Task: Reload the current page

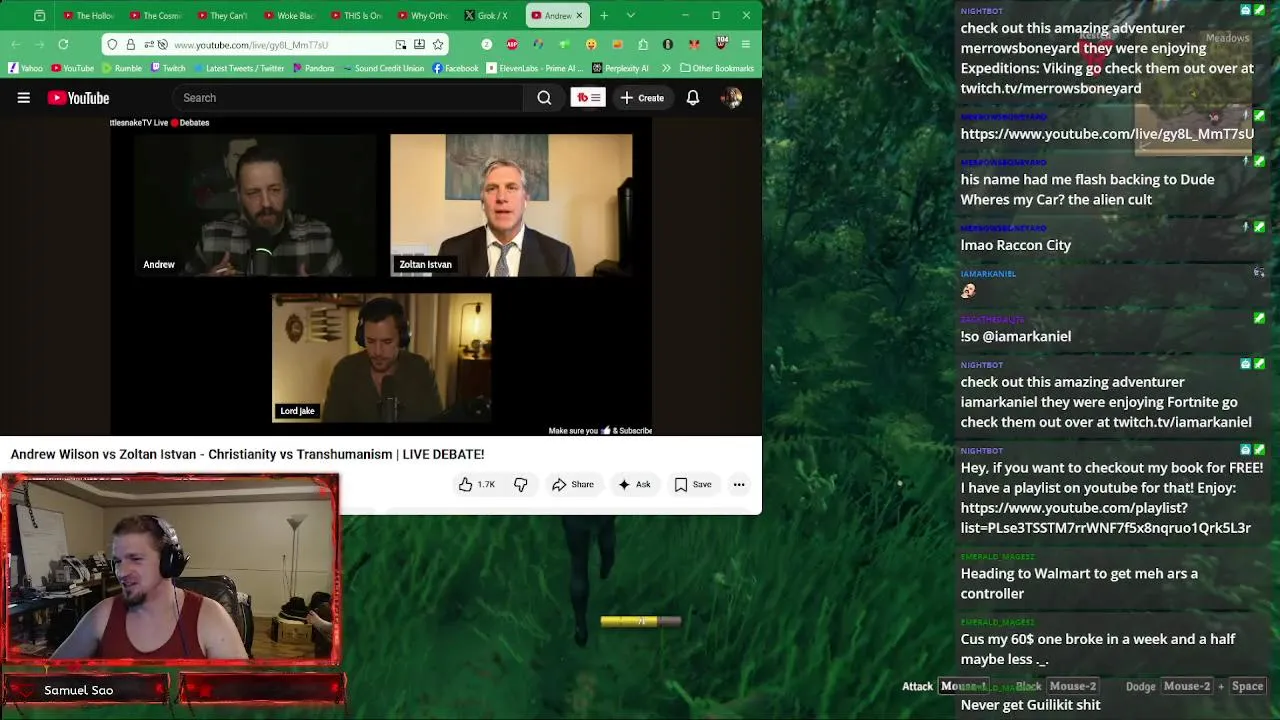Action: coord(63,44)
